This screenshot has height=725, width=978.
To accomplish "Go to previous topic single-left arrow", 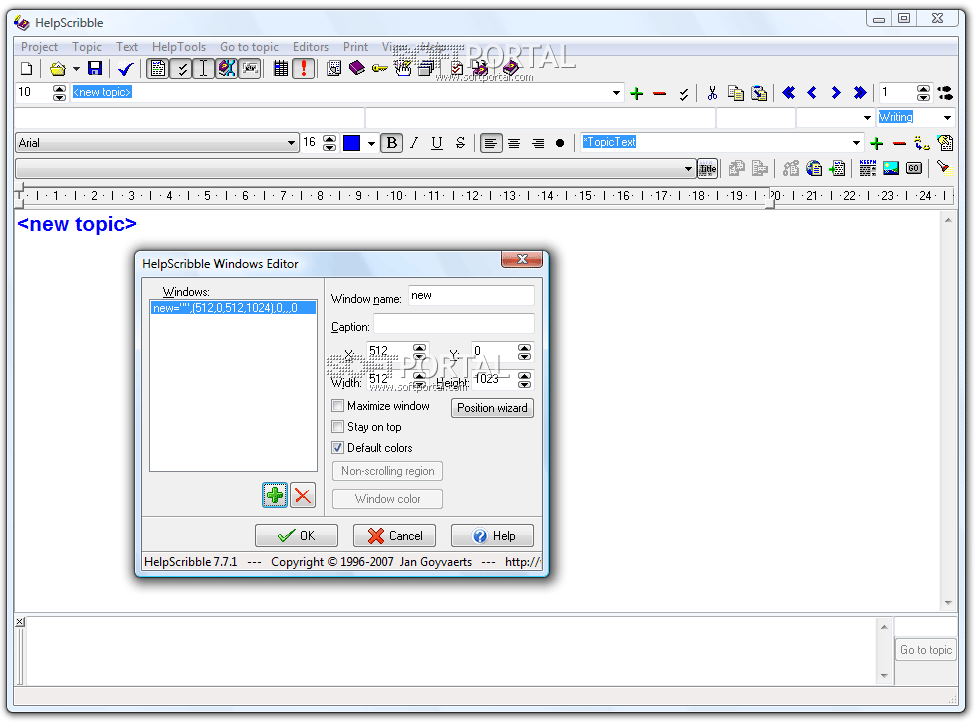I will tap(812, 93).
